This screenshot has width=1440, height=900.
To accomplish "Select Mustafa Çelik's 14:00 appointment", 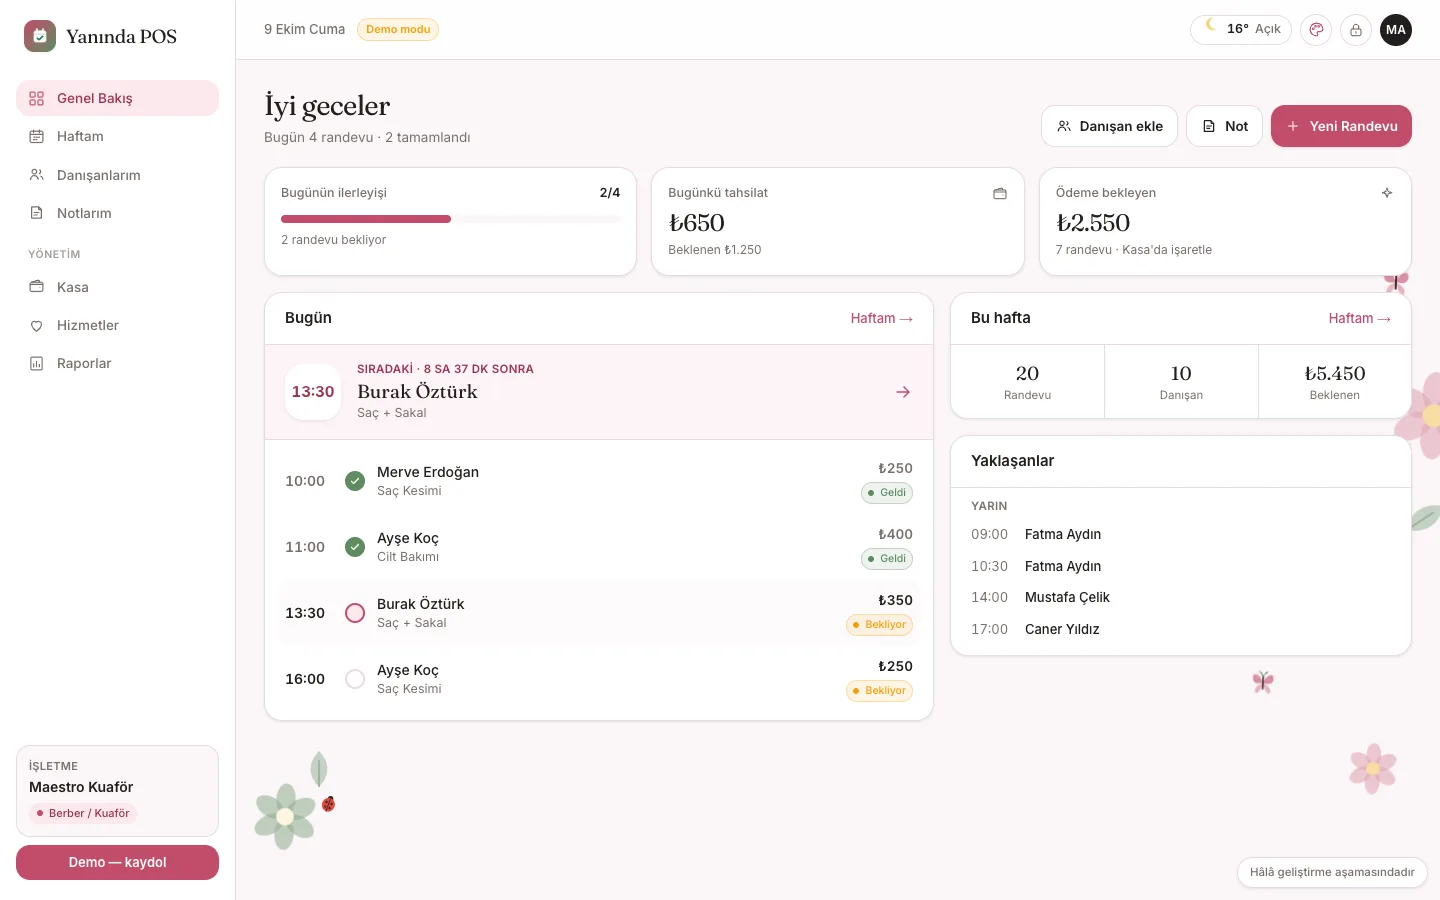I will (x=1180, y=597).
